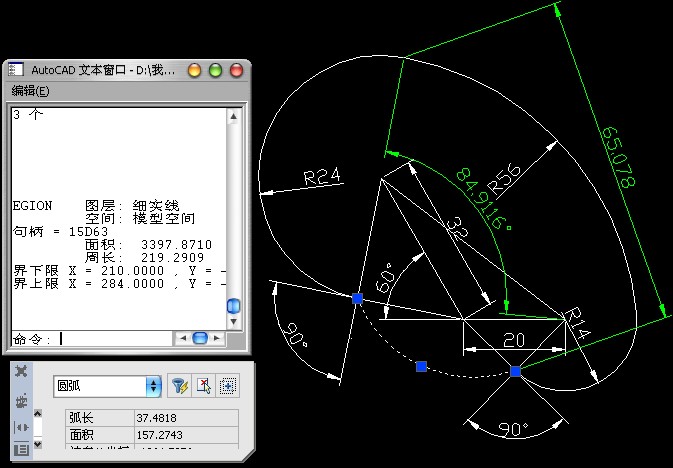
Task: Click the AutoCAD text window title icon
Action: tap(15, 70)
